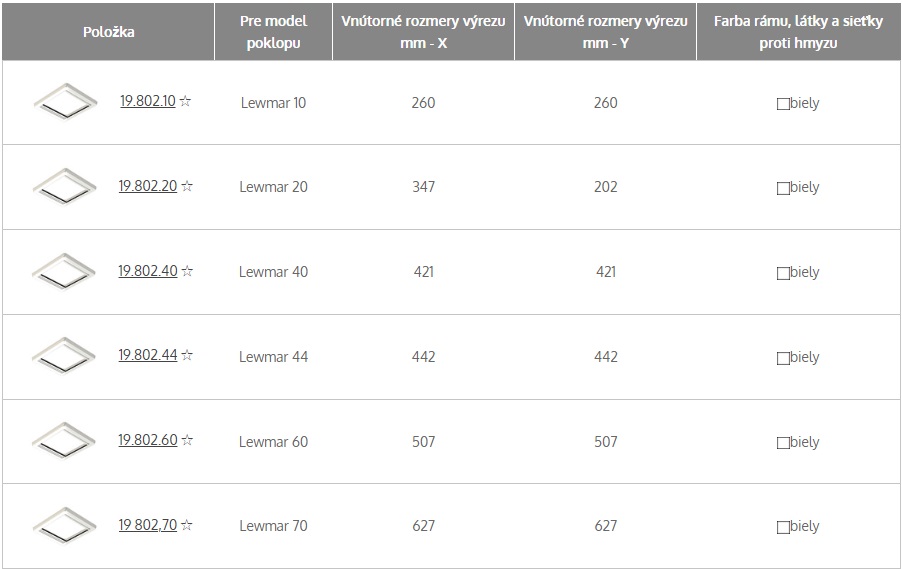Viewport: 902px width, 569px height.
Task: Open the Lewmar 70 product thumbnail
Action: point(64,526)
